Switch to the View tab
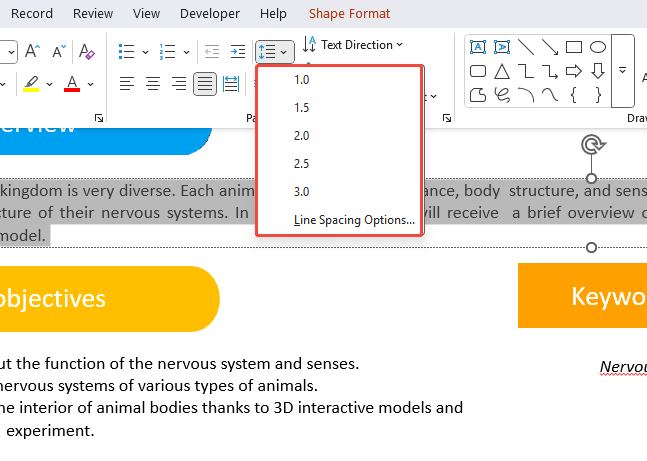Screen dimensions: 647x461 tap(146, 14)
